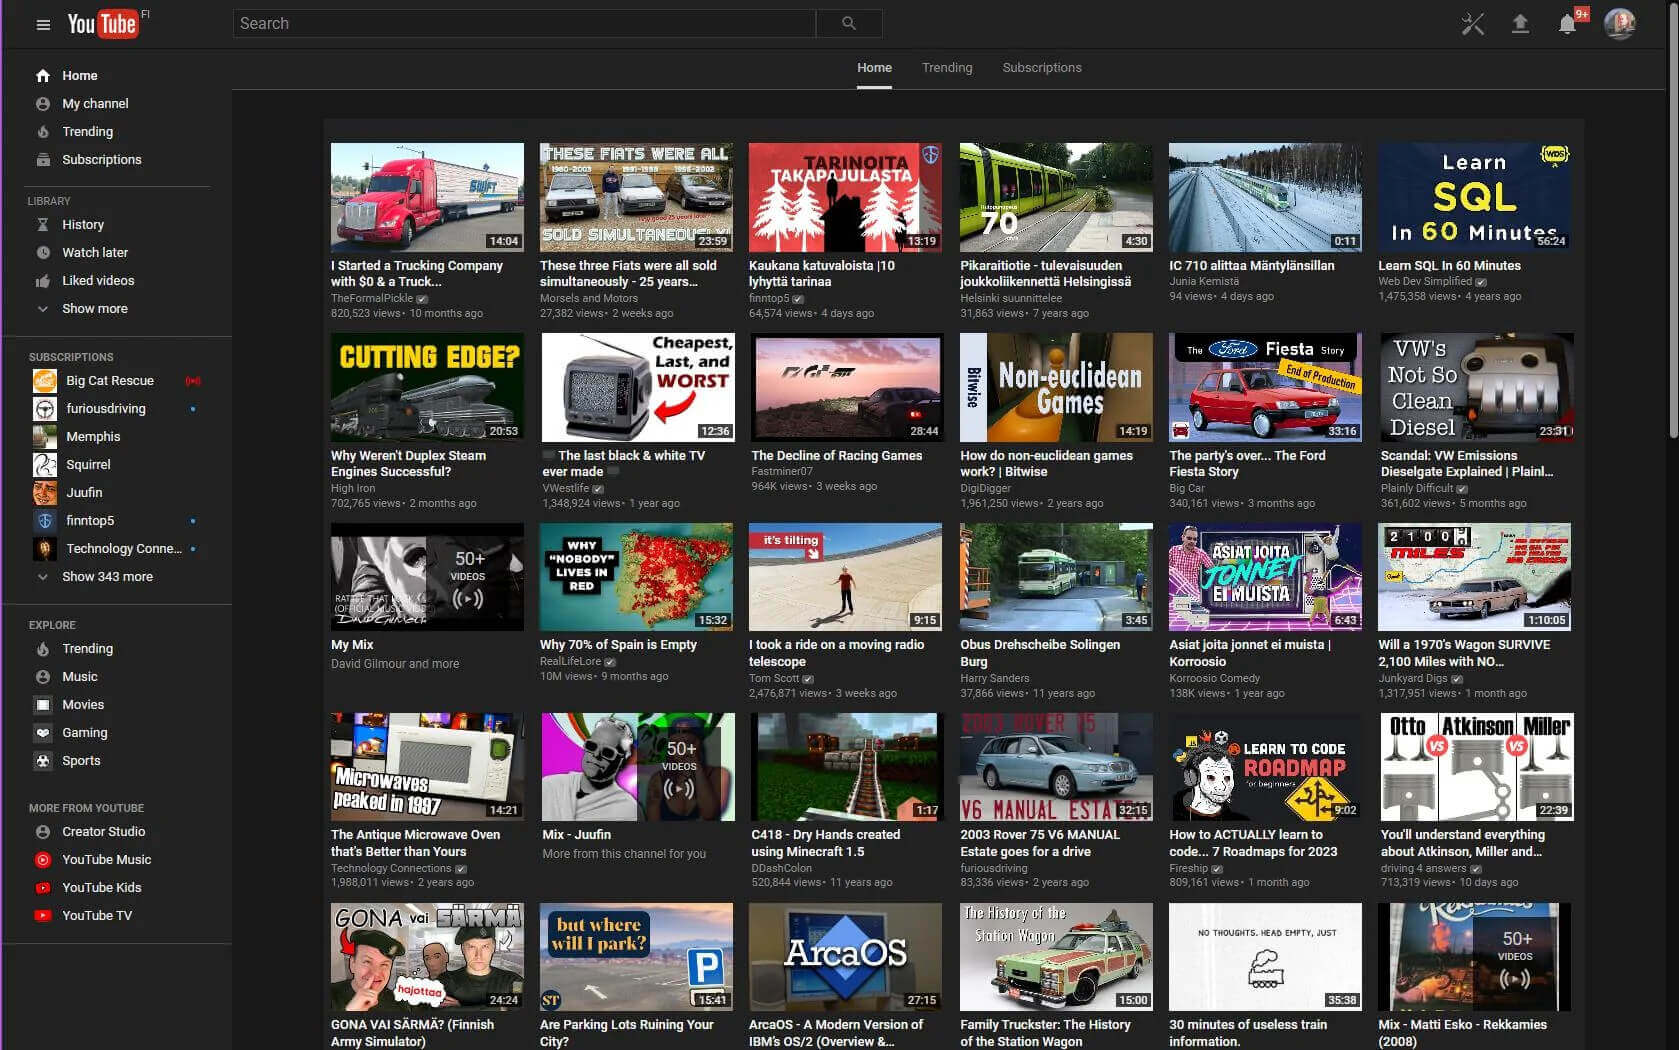Click the crossed tools icon in header
This screenshot has height=1050, width=1679.
(x=1473, y=24)
